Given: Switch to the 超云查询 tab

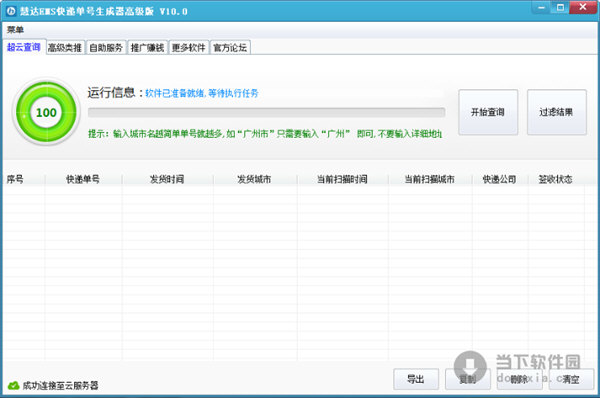Looking at the screenshot, I should tap(24, 47).
